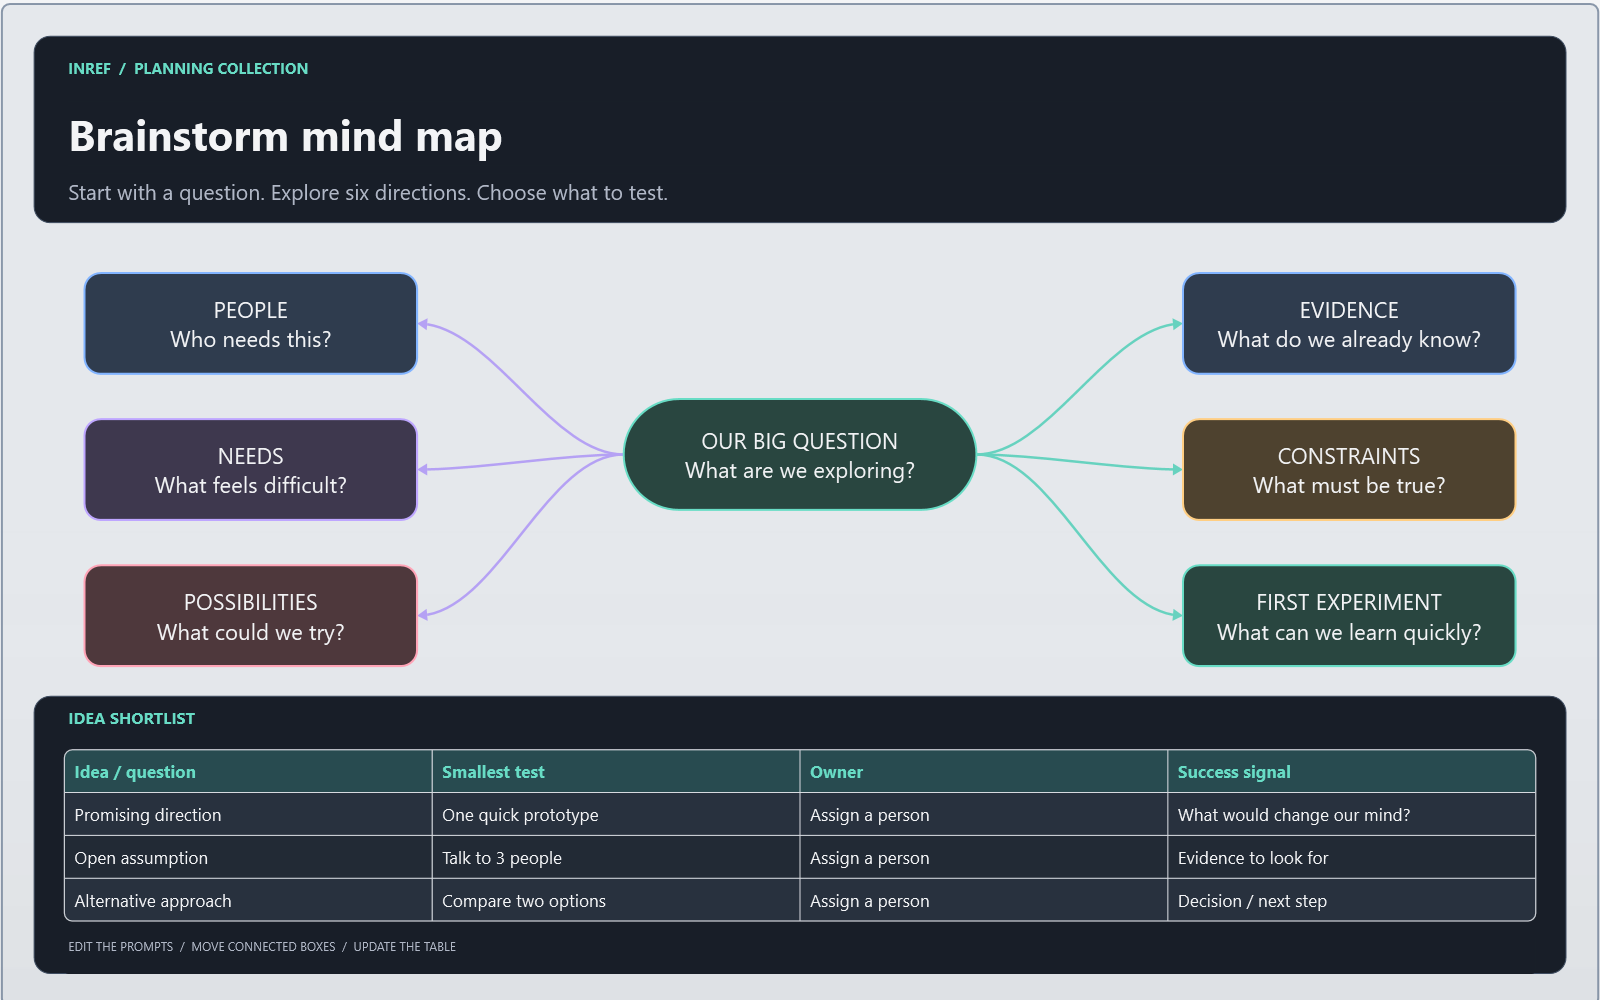Select the EVIDENCE 'What do we already know?' box
The height and width of the screenshot is (1000, 1600).
pos(1349,324)
